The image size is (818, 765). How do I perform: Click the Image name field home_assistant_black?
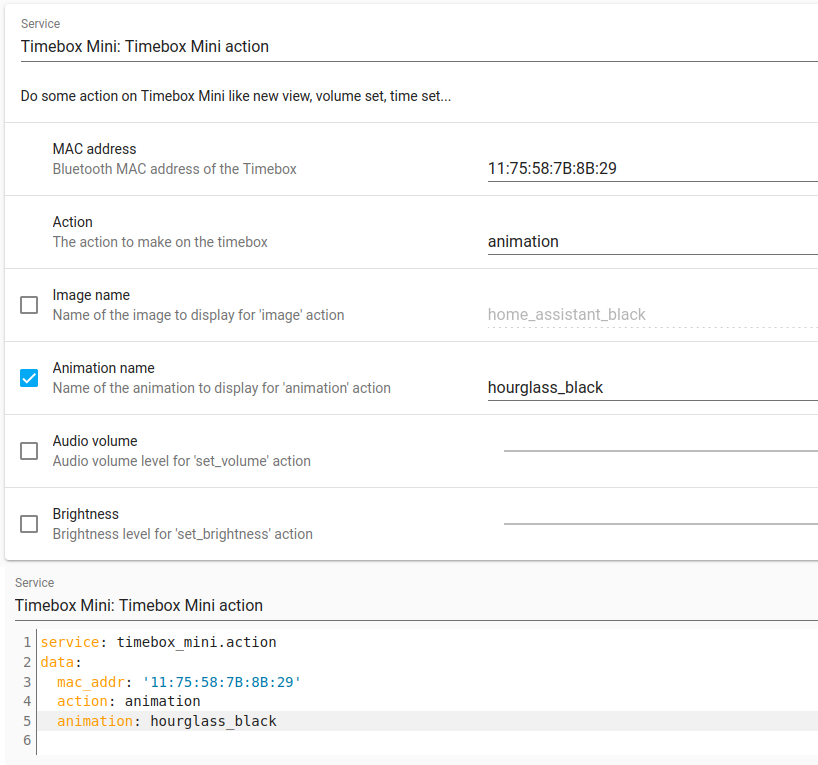point(653,315)
